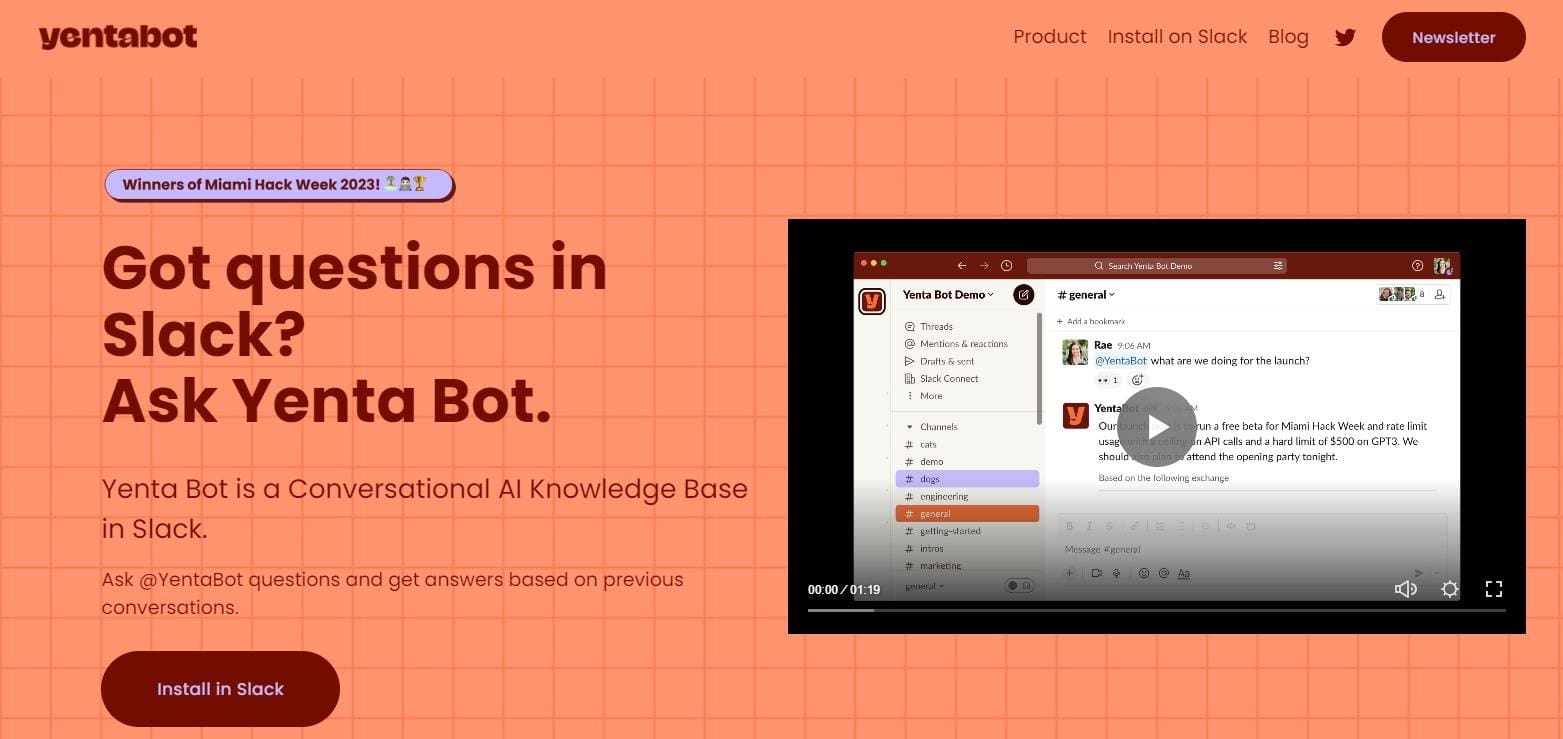The height and width of the screenshot is (739, 1563).
Task: Click the add people icon in the video
Action: (x=1439, y=294)
